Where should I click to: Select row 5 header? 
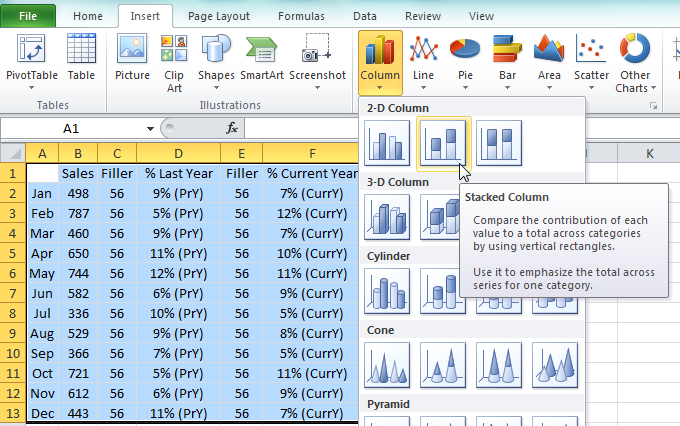[x=13, y=253]
